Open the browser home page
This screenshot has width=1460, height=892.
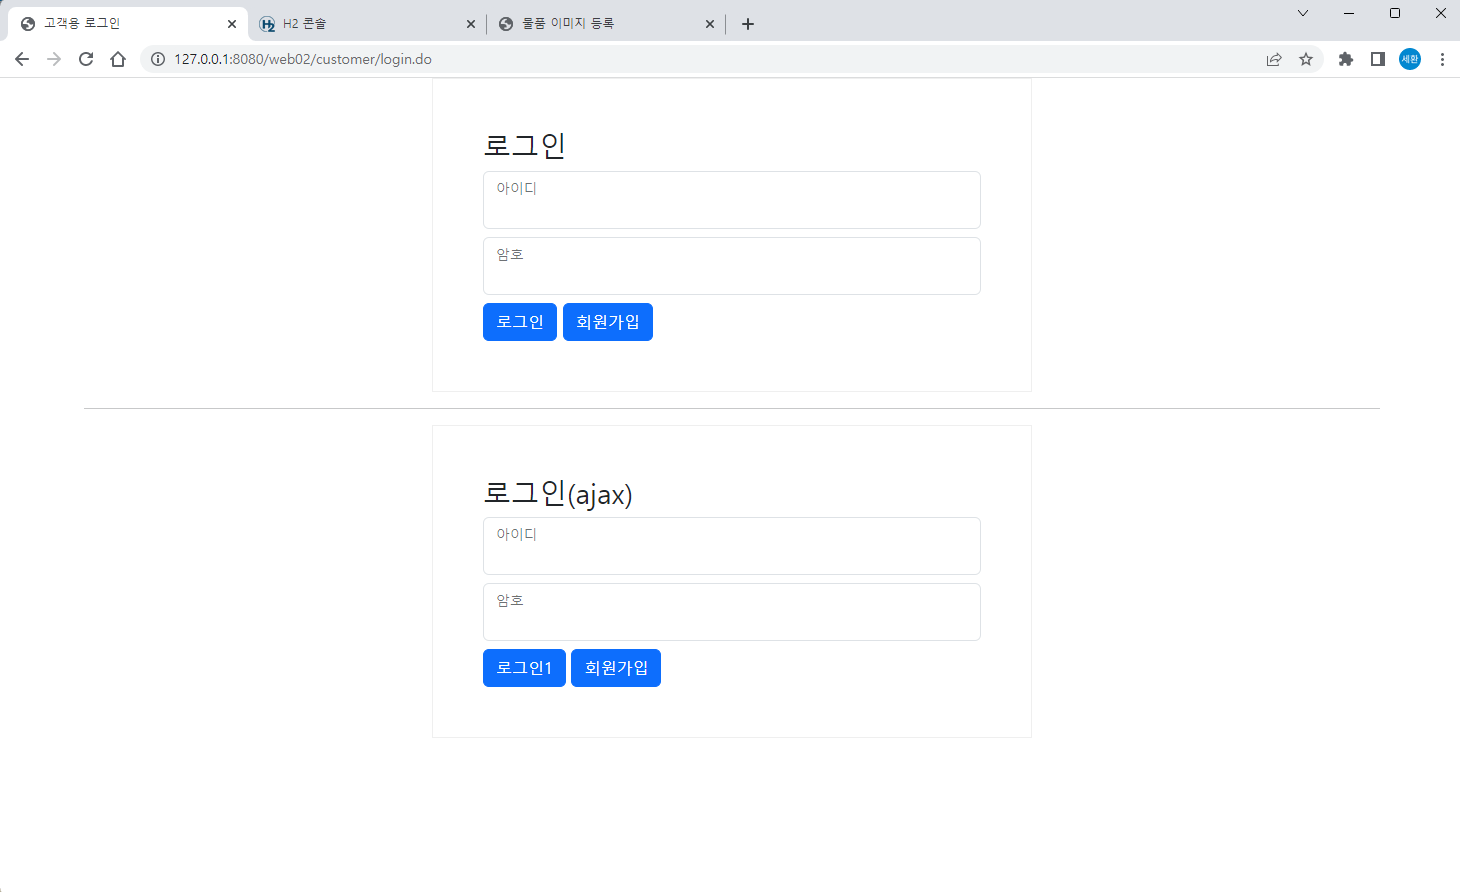click(118, 59)
